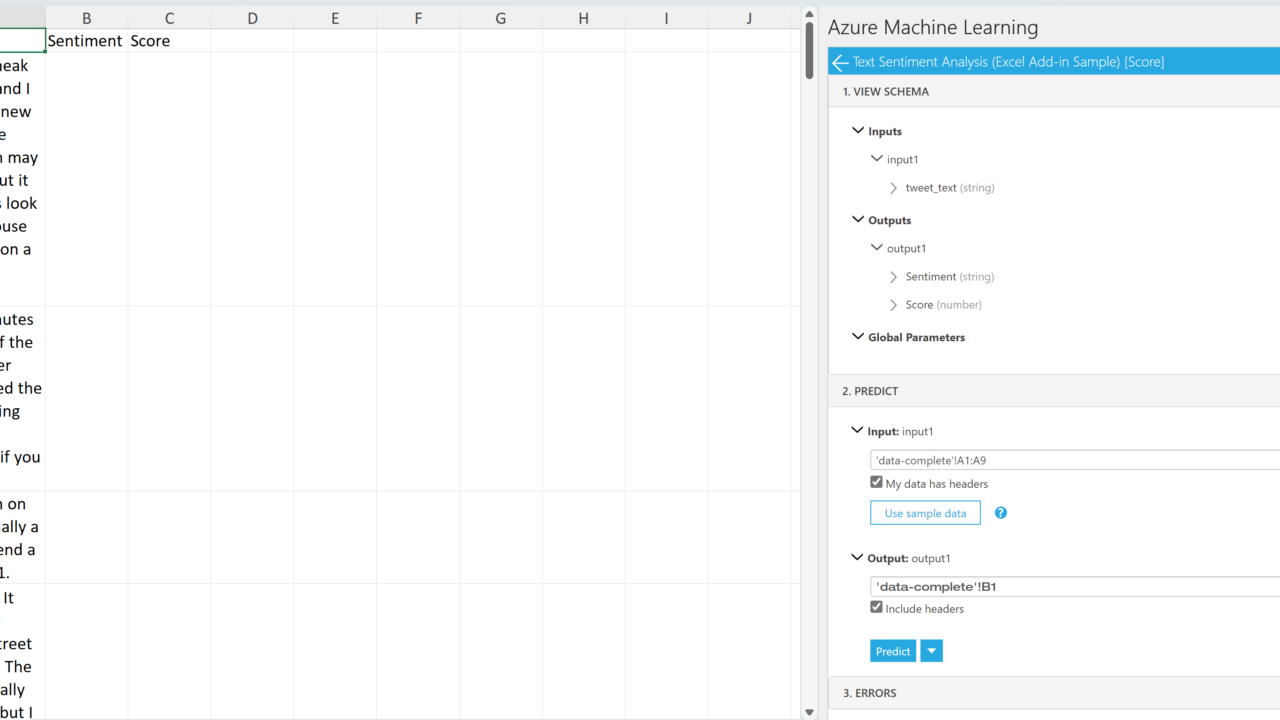1280x720 pixels.
Task: Expand the Sentiment string output node
Action: point(894,277)
